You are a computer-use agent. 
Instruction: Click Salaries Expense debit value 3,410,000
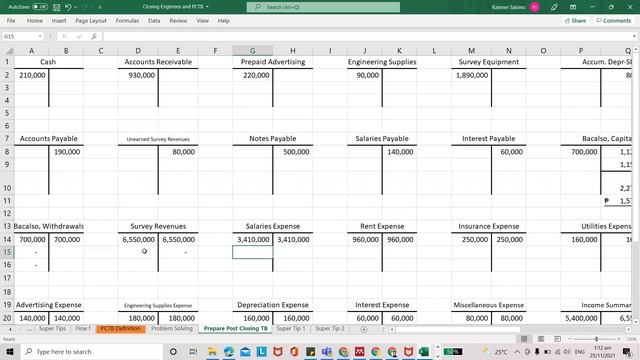pyautogui.click(x=253, y=239)
